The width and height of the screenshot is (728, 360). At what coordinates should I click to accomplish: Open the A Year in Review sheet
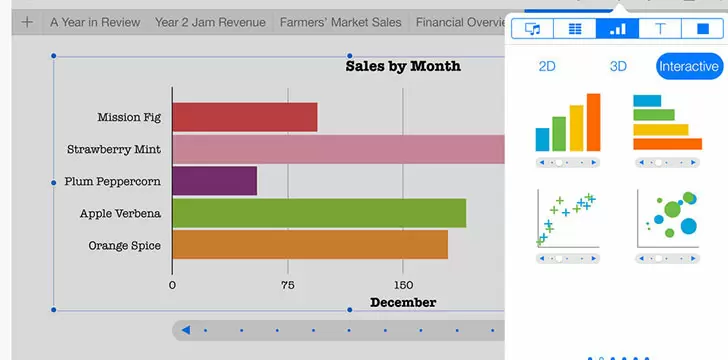[95, 22]
